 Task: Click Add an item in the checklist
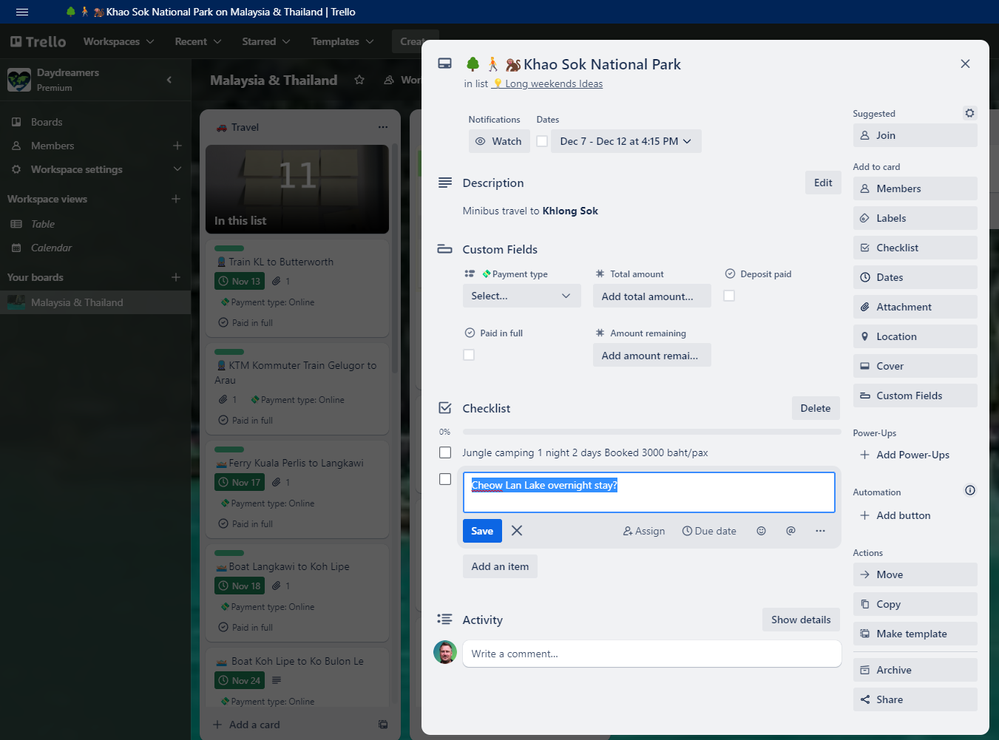point(500,567)
